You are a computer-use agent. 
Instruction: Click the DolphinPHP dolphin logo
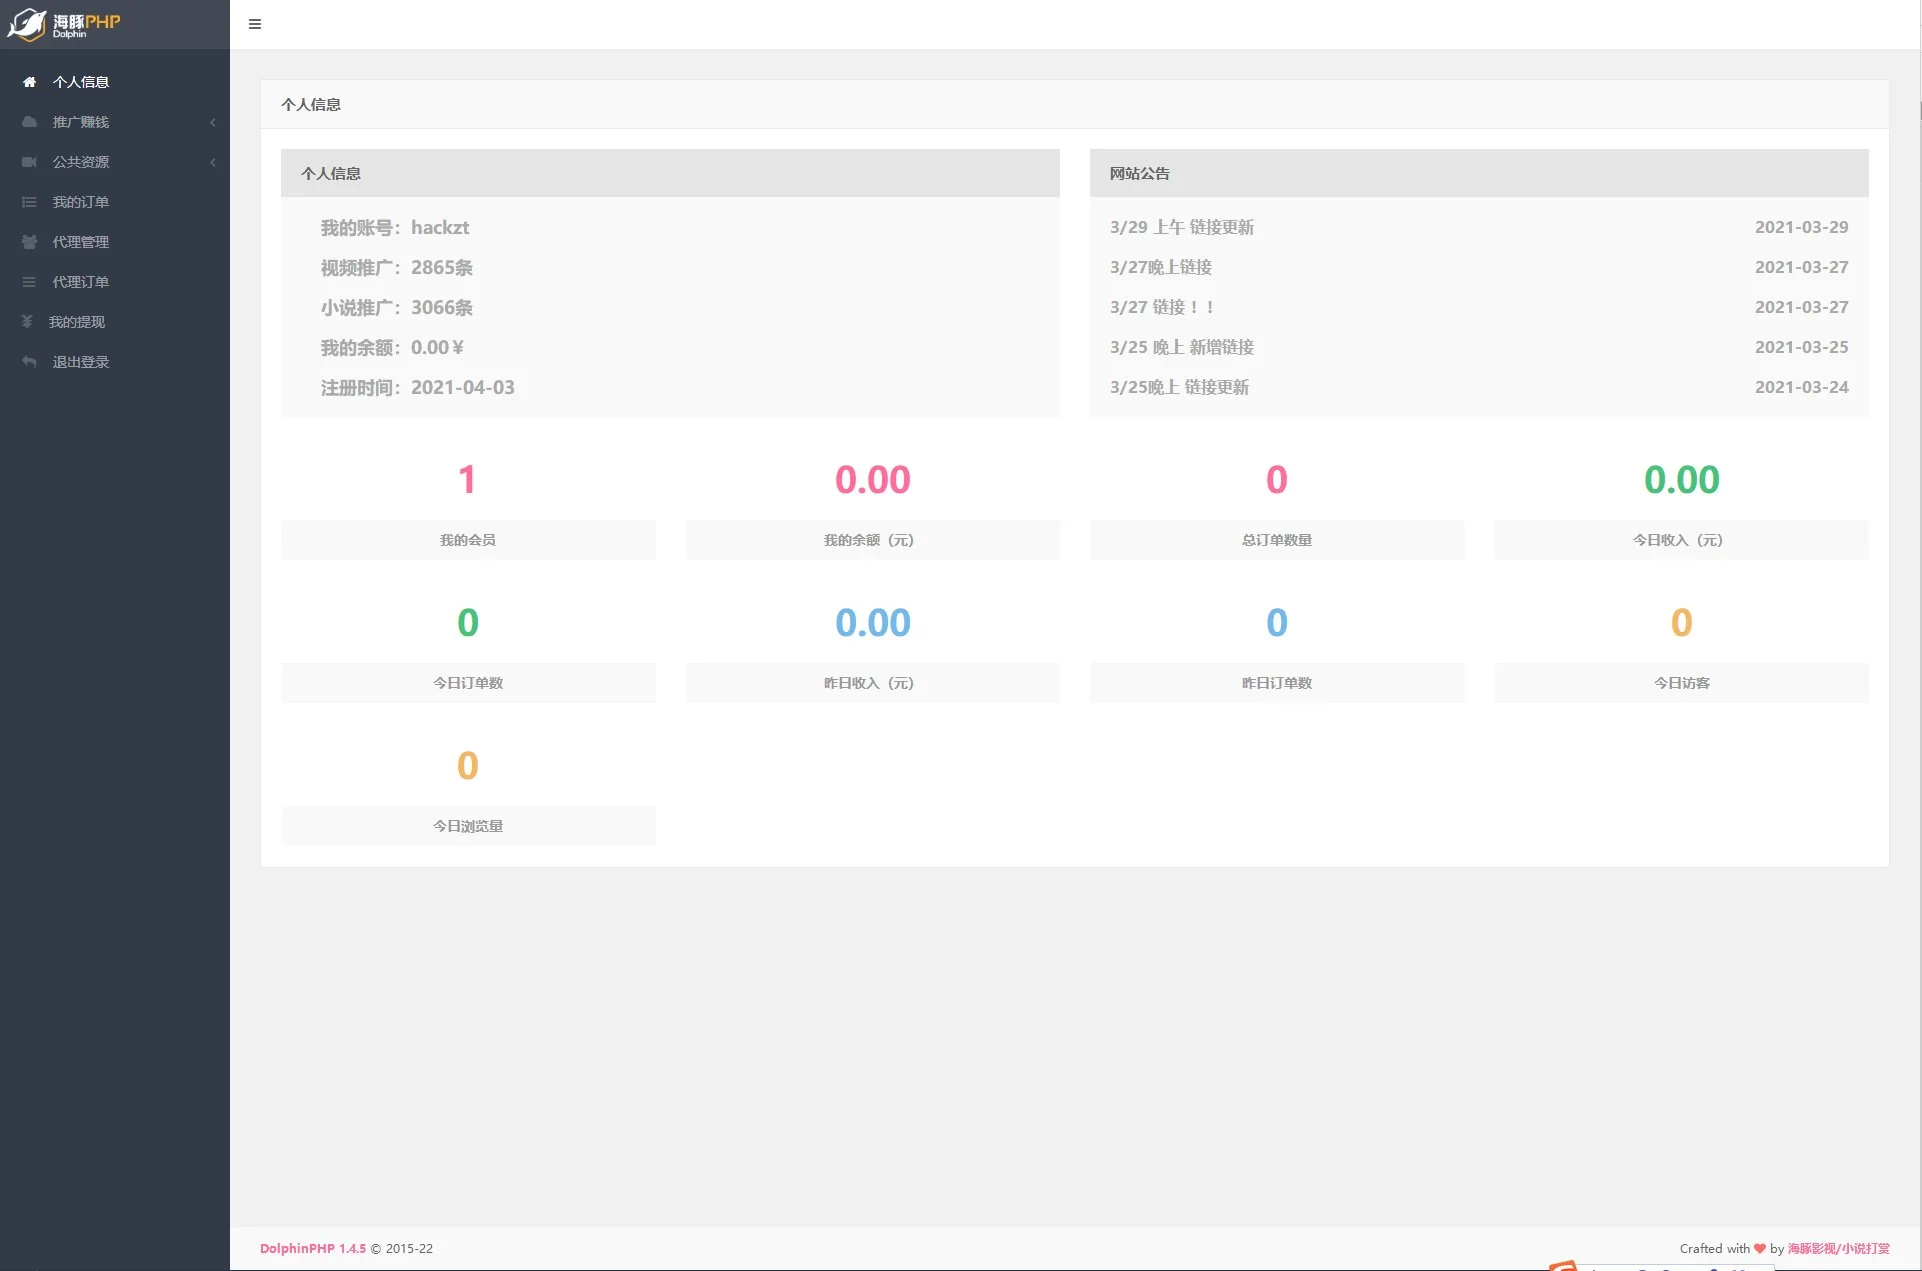click(27, 24)
